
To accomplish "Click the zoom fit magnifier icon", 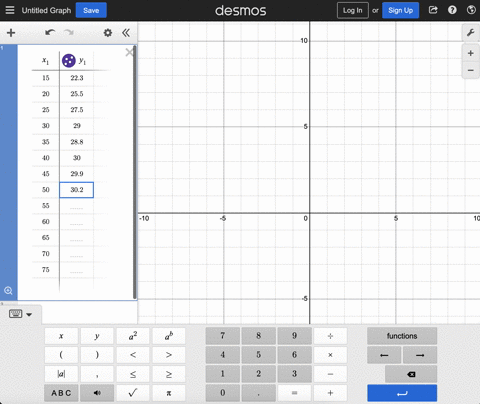I will (8, 291).
